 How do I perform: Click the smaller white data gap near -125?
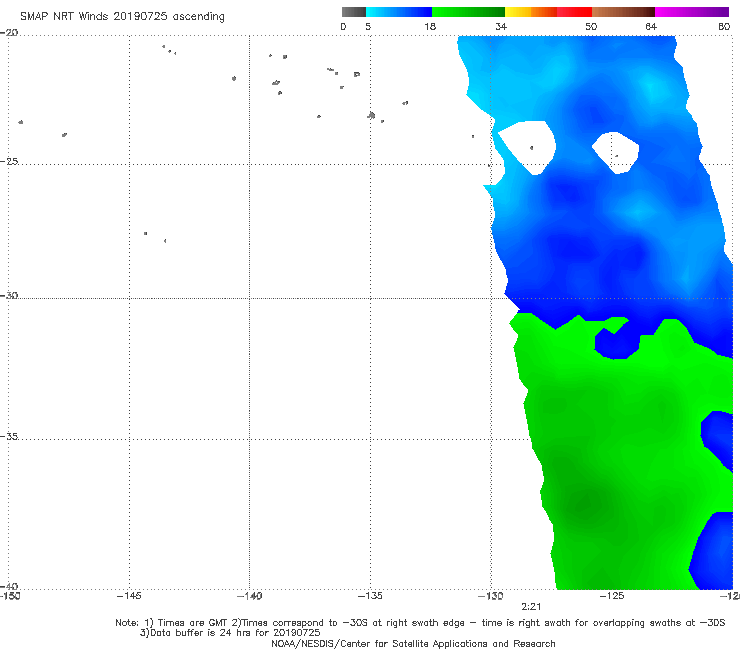click(616, 152)
